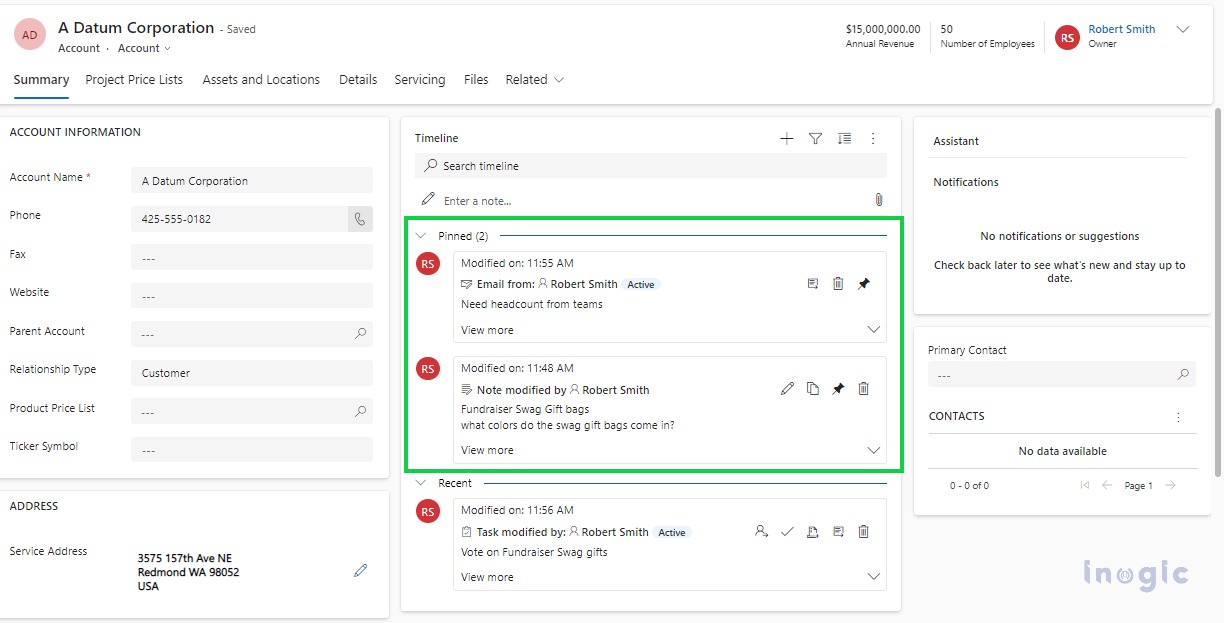
Task: Click Primary Contact lookup search icon
Action: [x=1183, y=375]
